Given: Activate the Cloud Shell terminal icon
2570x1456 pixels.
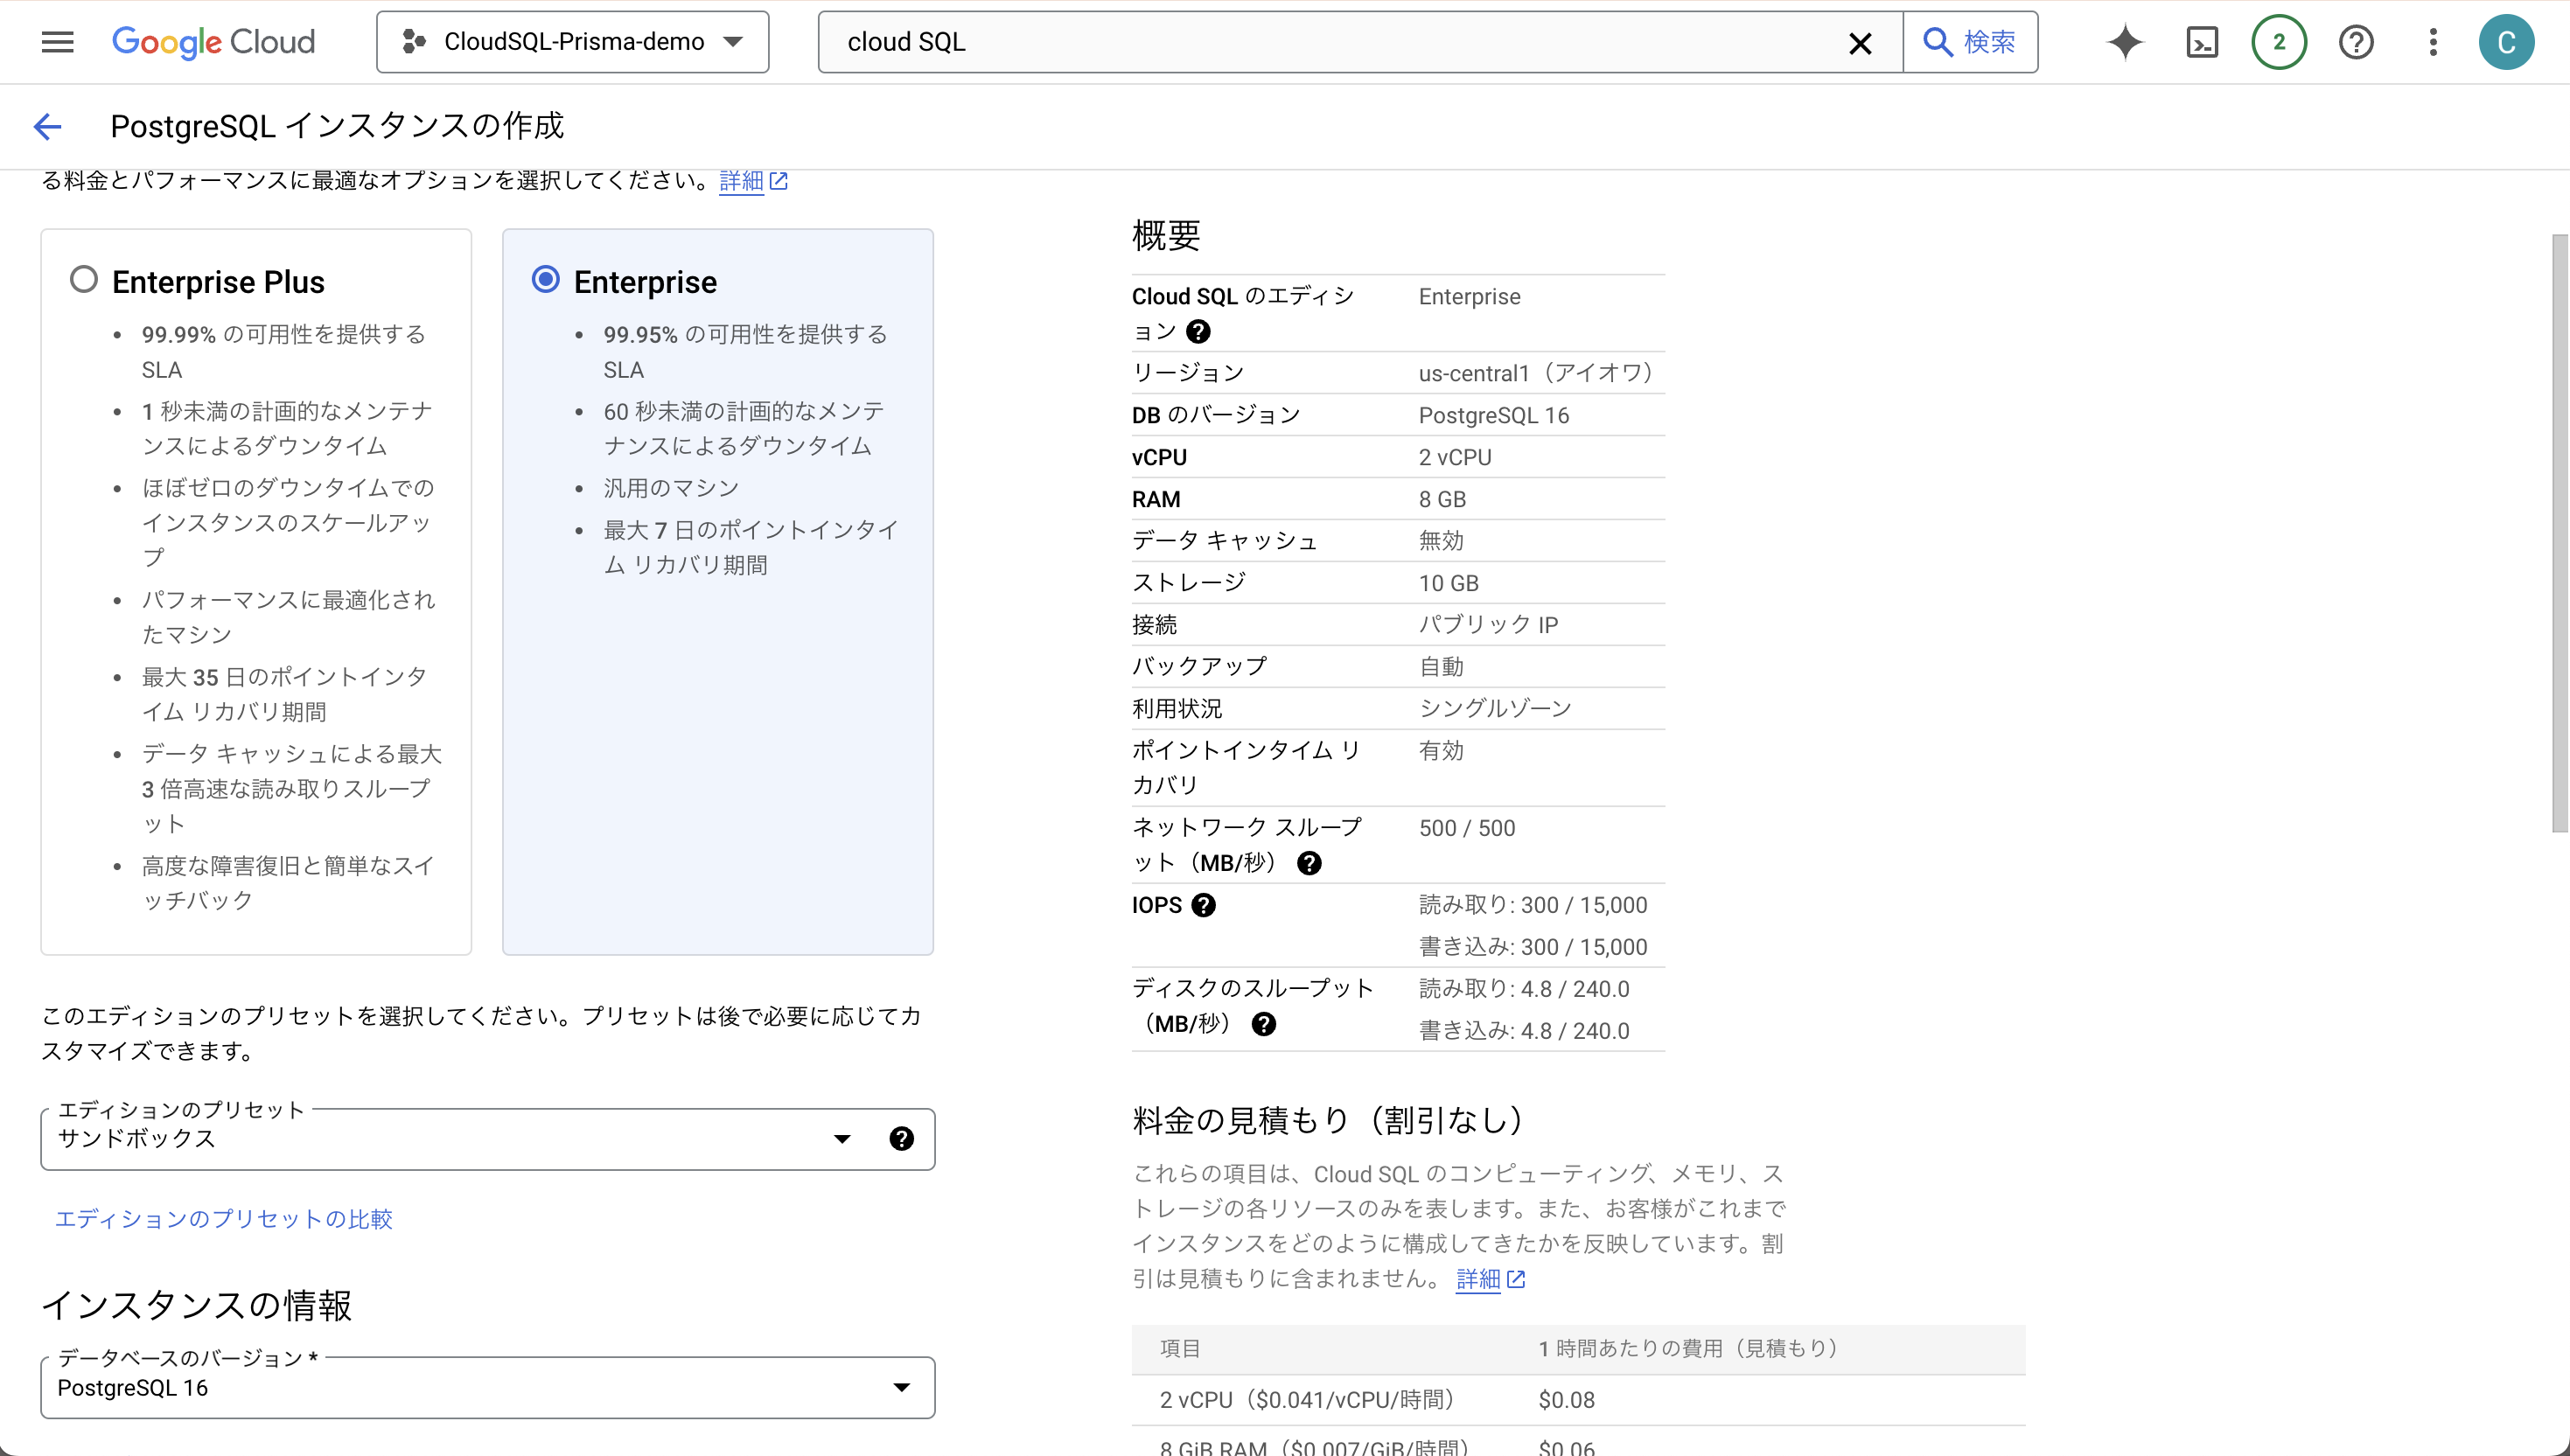Looking at the screenshot, I should (x=2202, y=42).
